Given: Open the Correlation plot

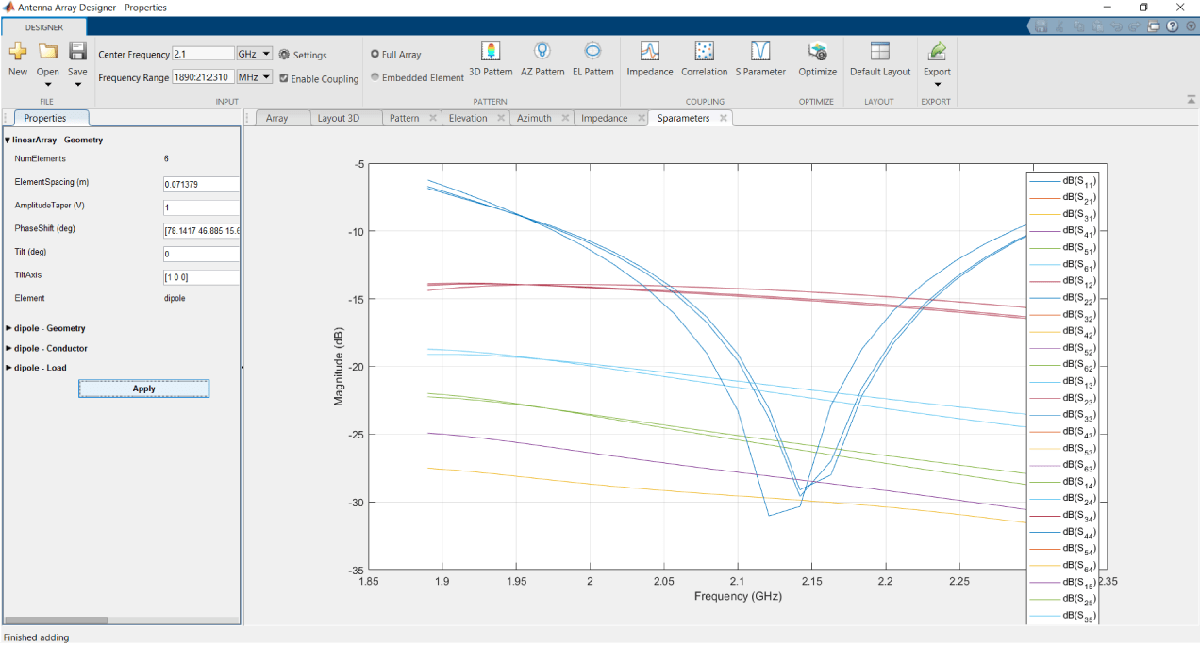Looking at the screenshot, I should [x=704, y=52].
